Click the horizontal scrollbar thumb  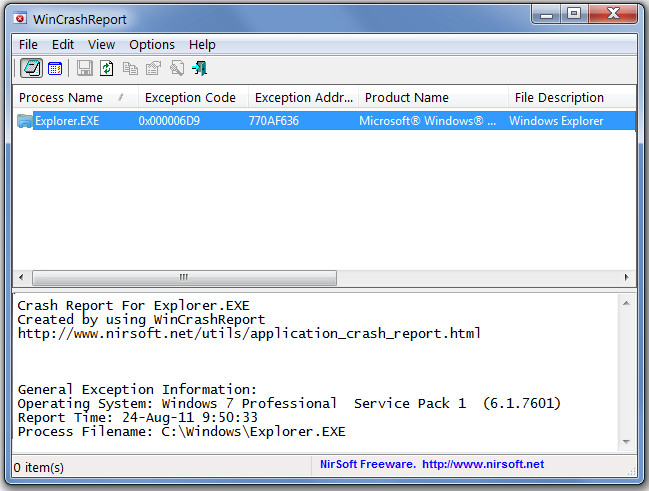click(184, 277)
